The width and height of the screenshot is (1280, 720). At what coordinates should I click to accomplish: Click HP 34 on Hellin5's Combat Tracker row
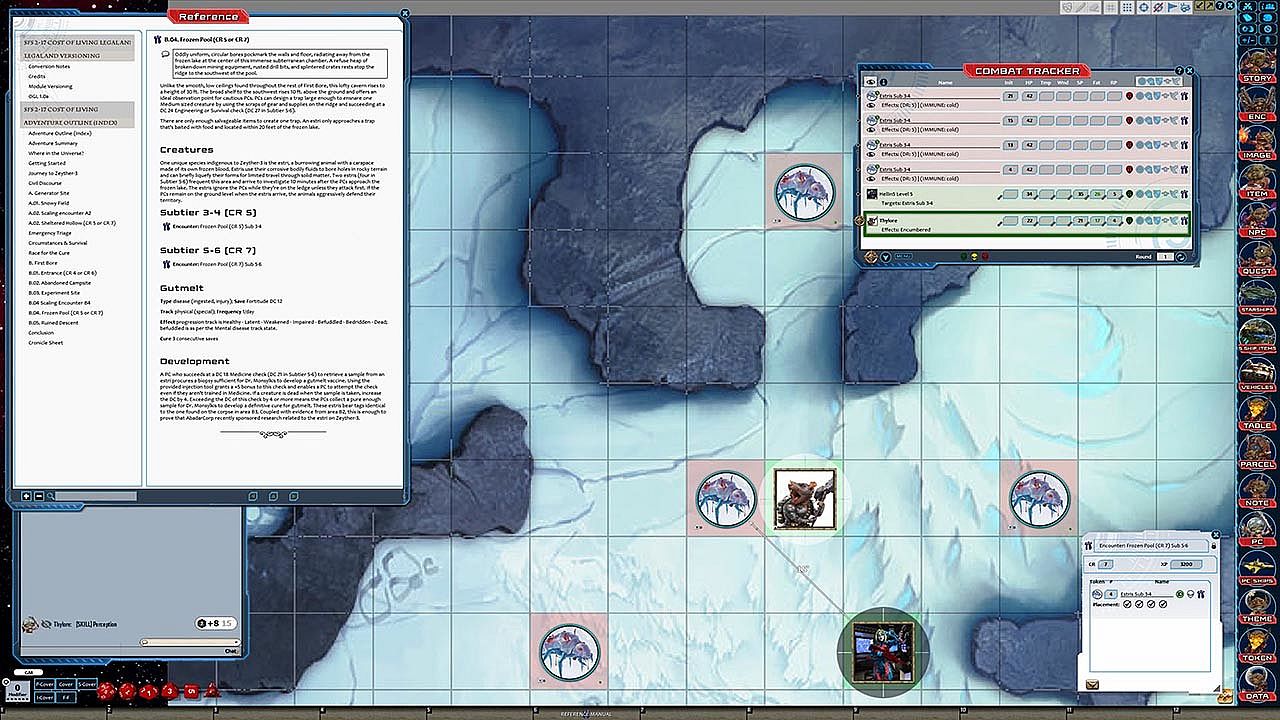1030,195
